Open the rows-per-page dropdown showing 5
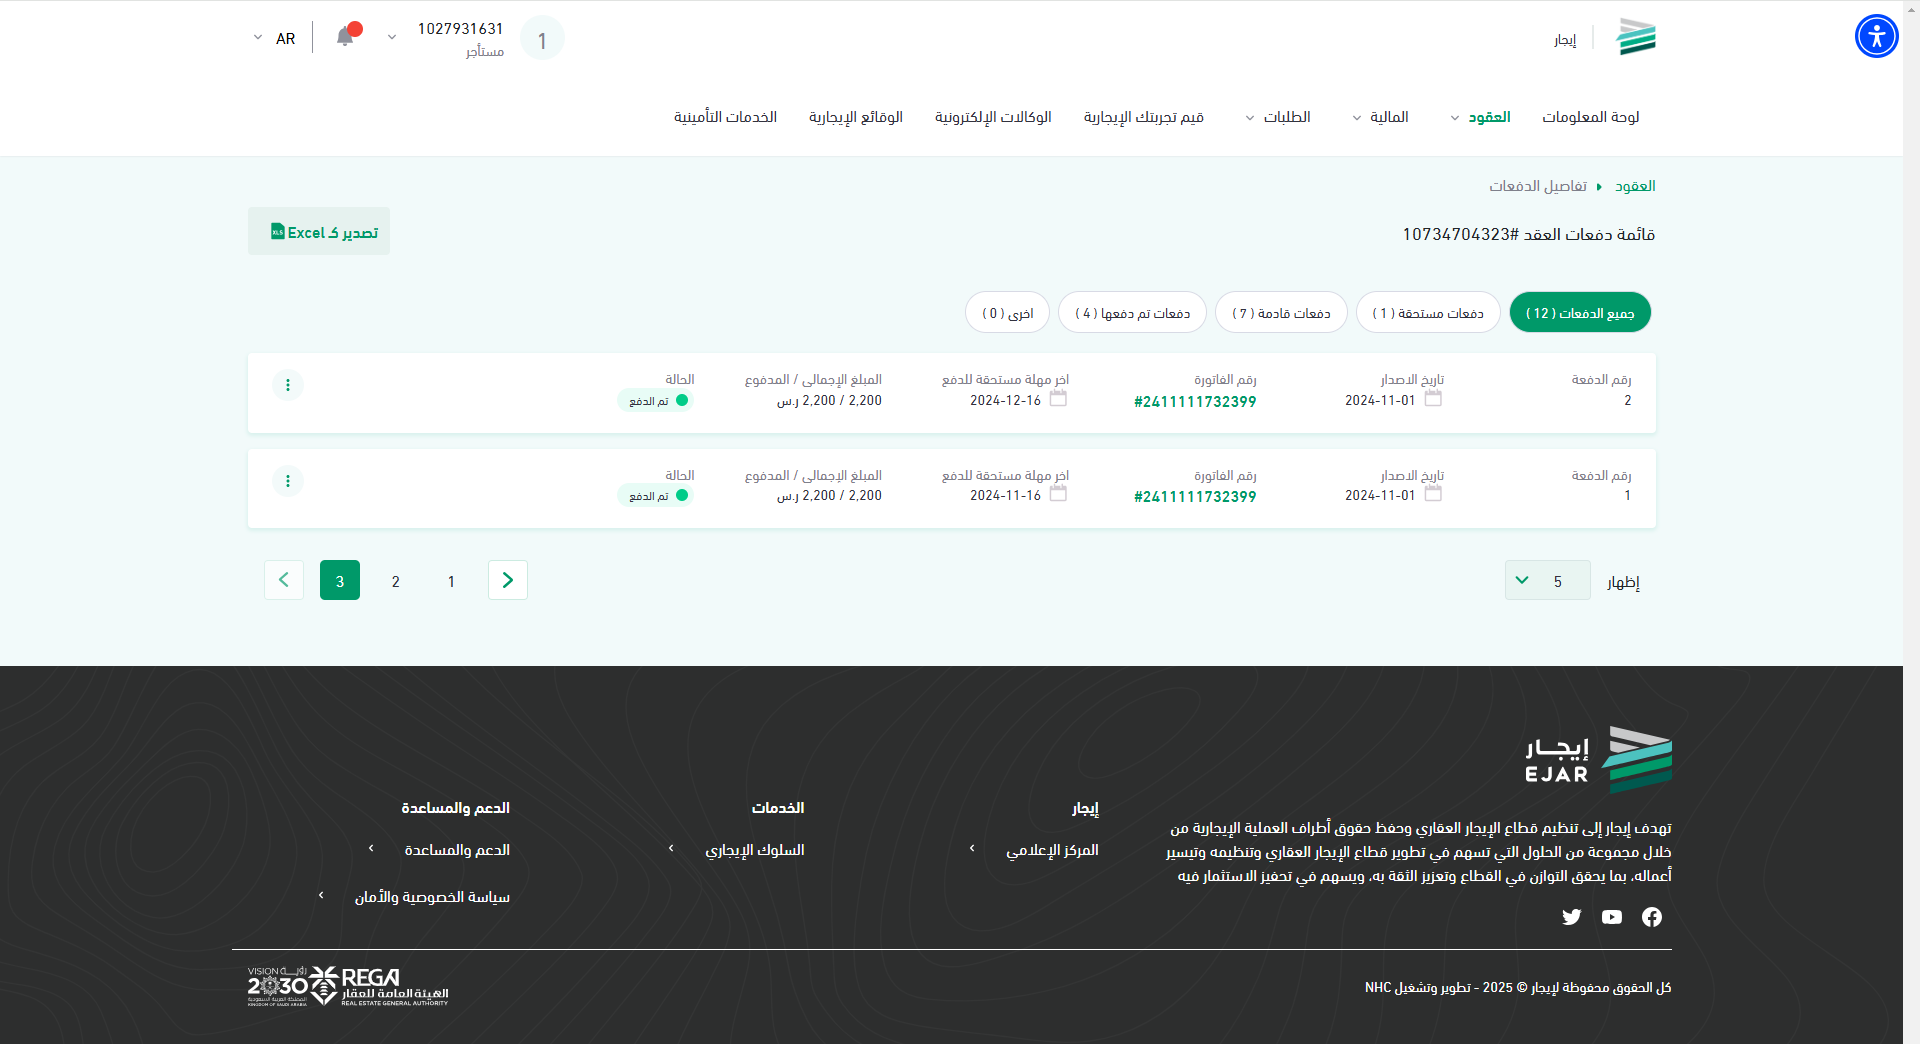This screenshot has width=1920, height=1044. coord(1547,581)
